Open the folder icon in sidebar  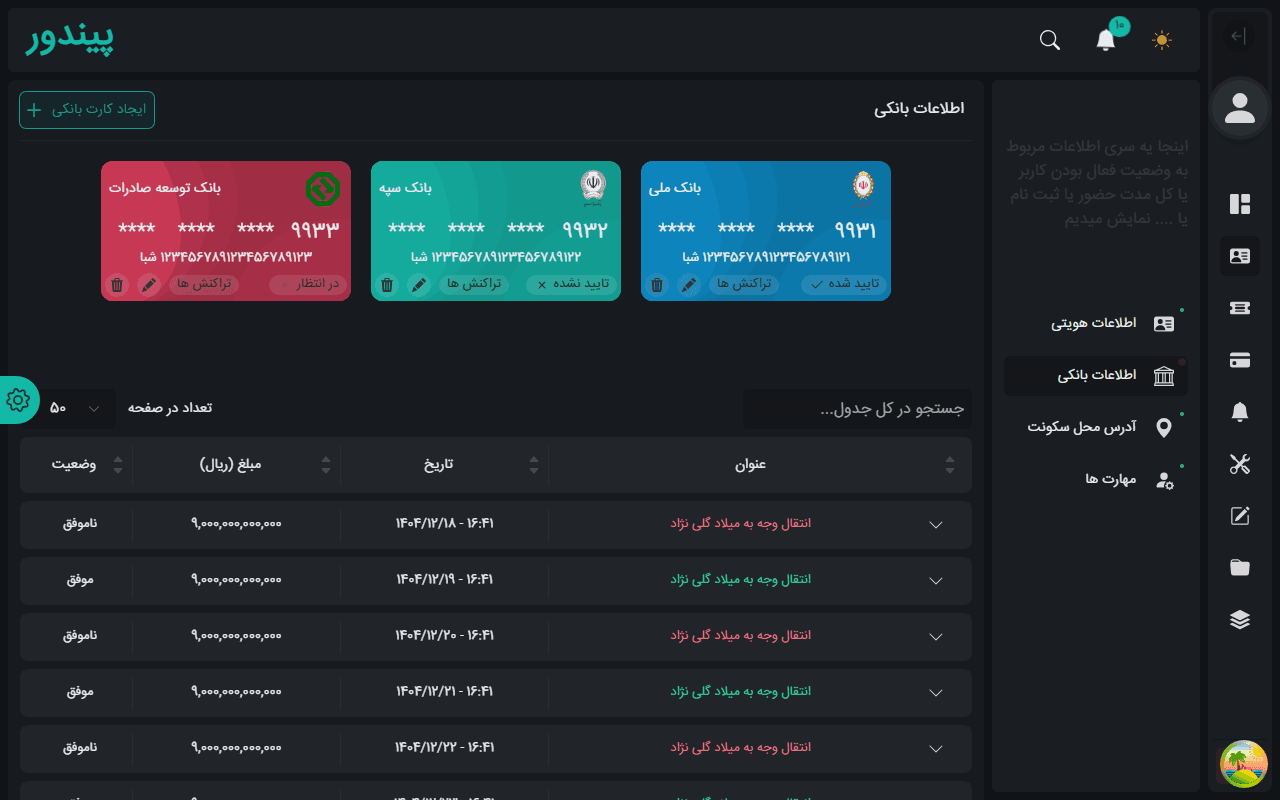pyautogui.click(x=1240, y=568)
